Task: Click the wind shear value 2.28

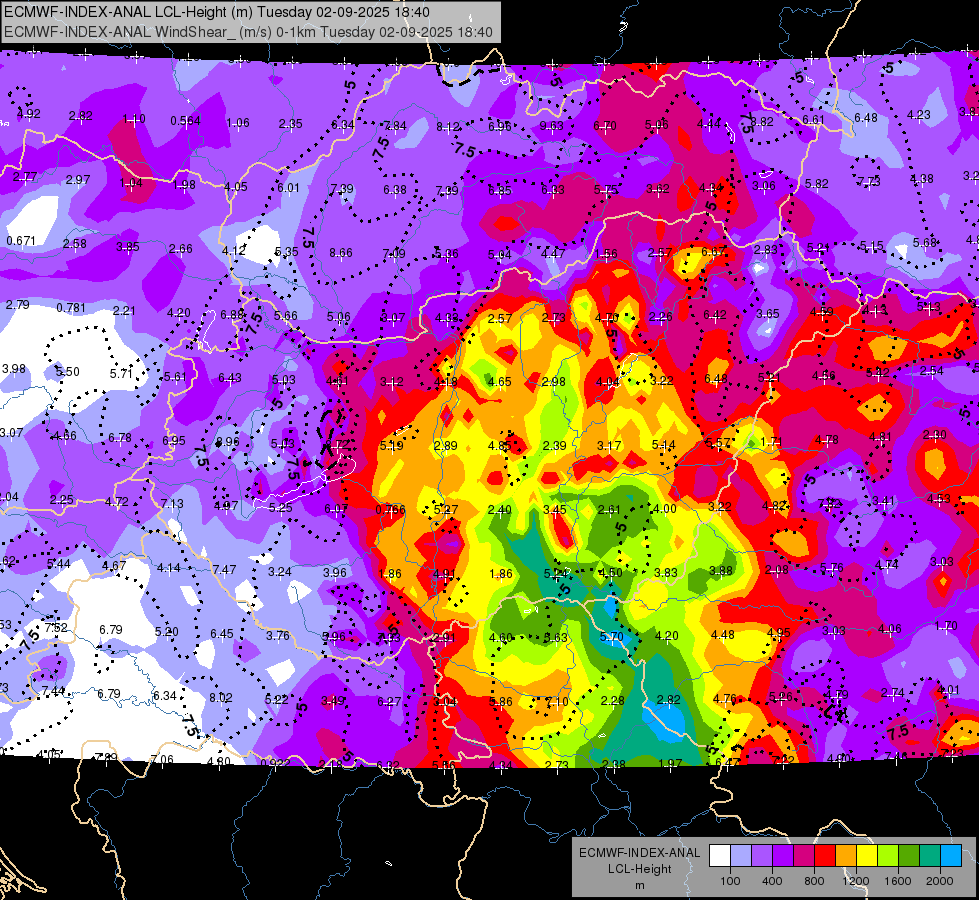Action: [612, 701]
